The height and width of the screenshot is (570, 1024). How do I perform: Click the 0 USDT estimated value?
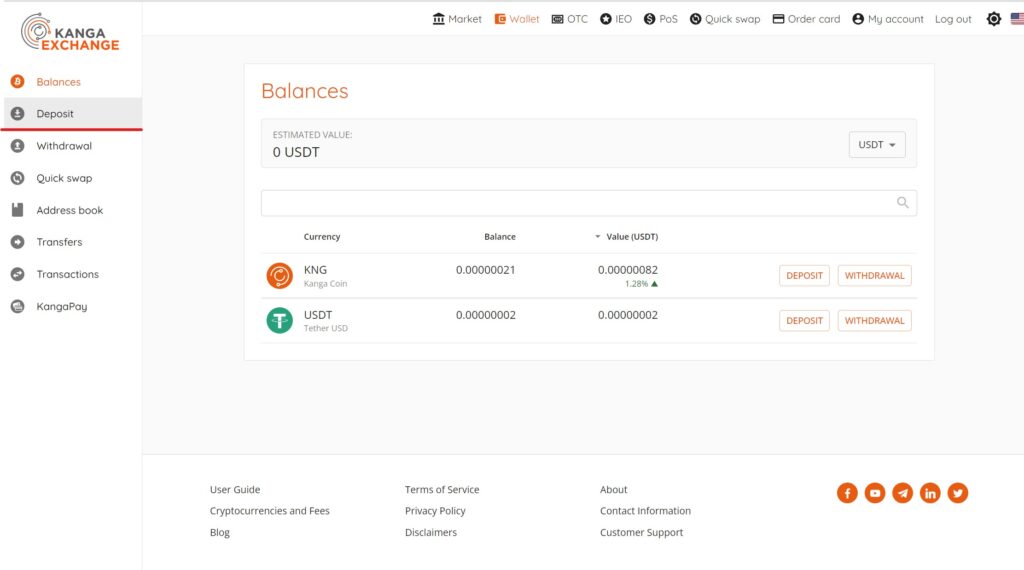coord(296,152)
